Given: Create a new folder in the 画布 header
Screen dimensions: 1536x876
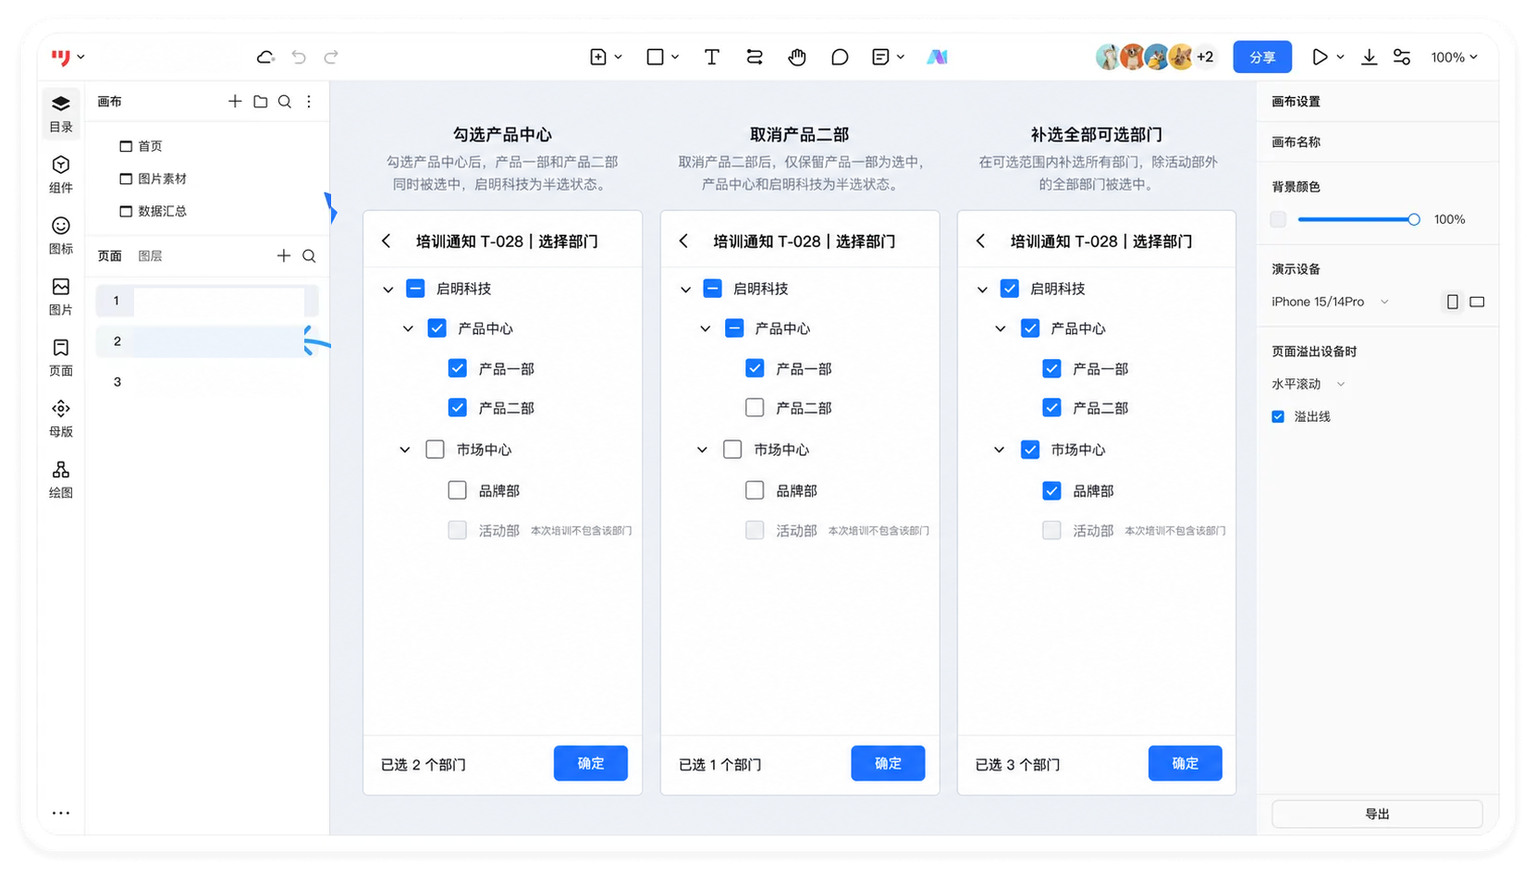Looking at the screenshot, I should pyautogui.click(x=260, y=101).
